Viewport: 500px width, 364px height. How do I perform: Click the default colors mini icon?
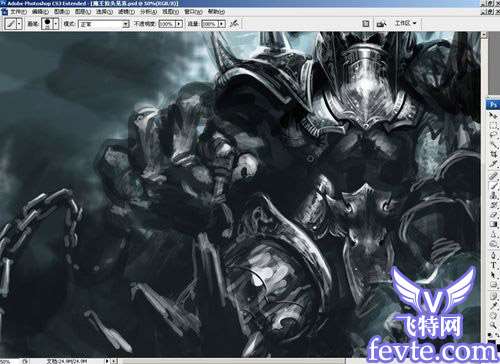coord(490,335)
